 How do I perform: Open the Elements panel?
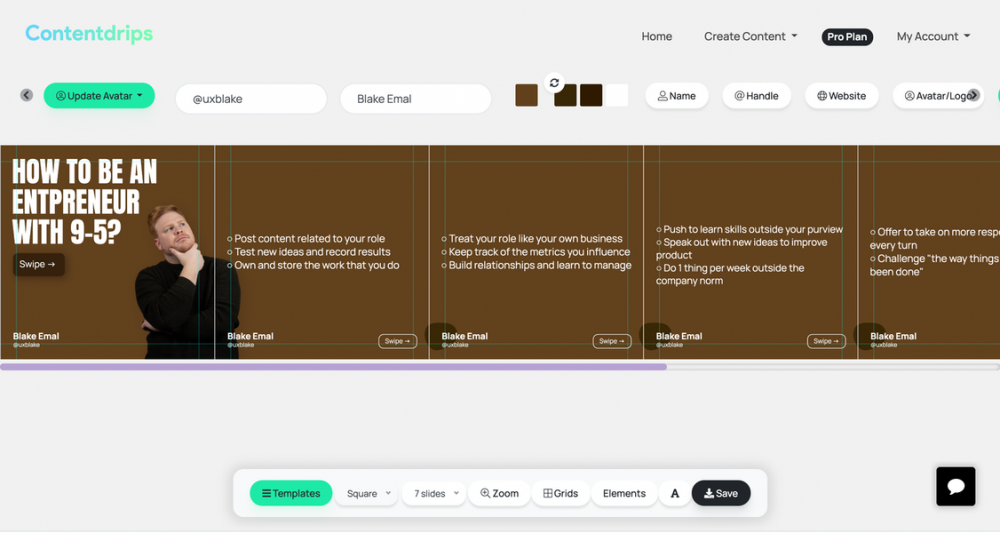pos(624,493)
